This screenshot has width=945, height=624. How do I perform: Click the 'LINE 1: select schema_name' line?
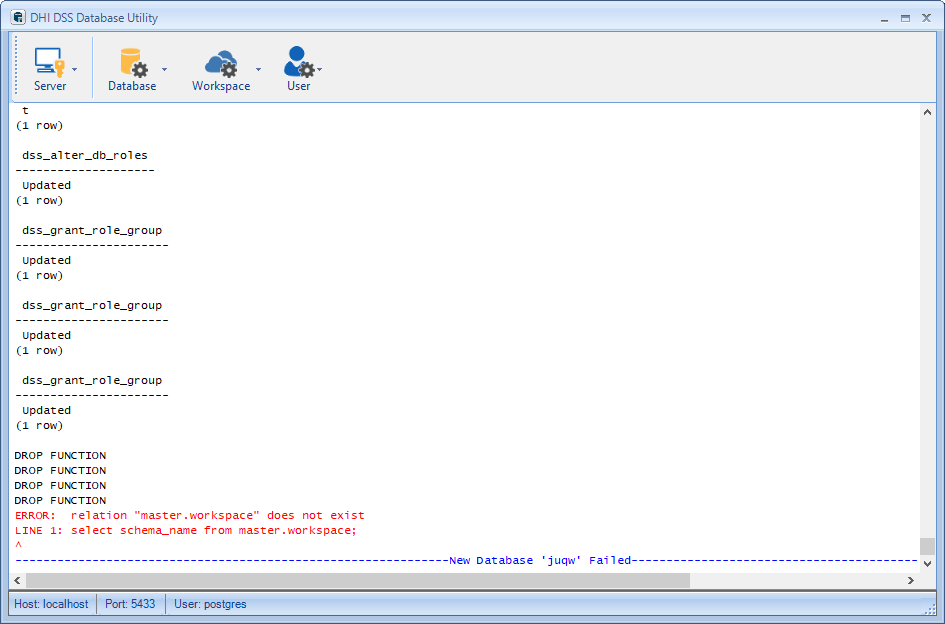click(186, 531)
